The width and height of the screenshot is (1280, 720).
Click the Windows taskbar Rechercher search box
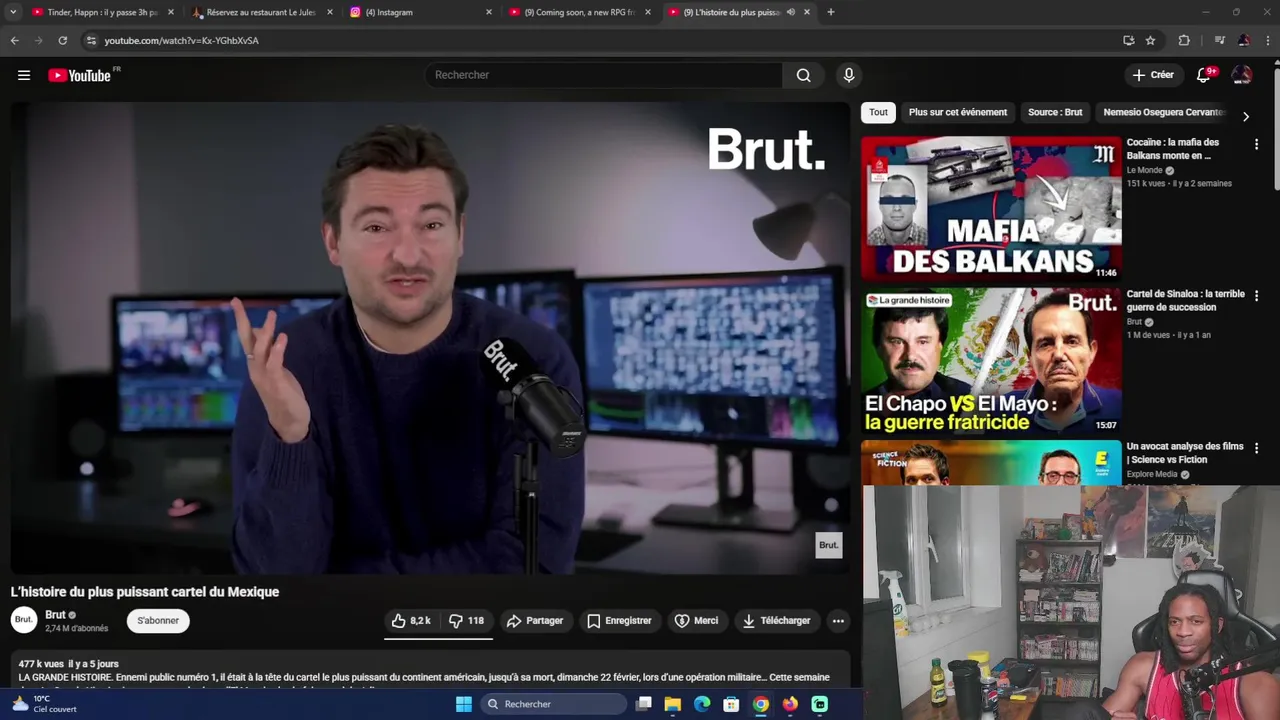pos(553,704)
